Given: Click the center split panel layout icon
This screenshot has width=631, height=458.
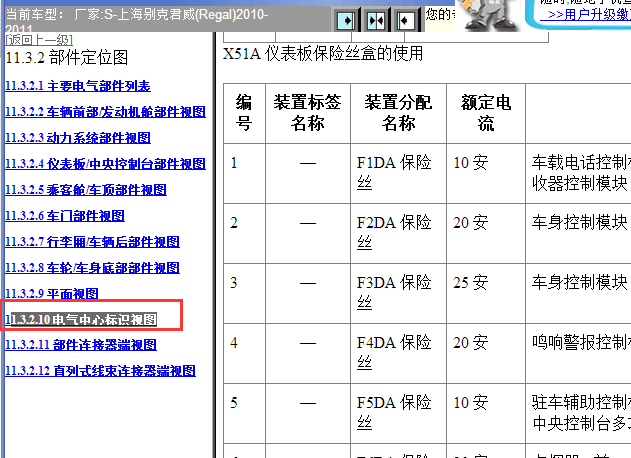Looking at the screenshot, I should point(376,20).
